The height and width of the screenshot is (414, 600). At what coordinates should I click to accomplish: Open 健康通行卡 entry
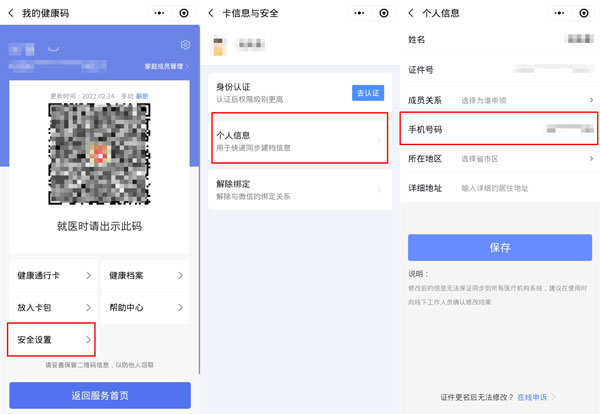tap(54, 275)
